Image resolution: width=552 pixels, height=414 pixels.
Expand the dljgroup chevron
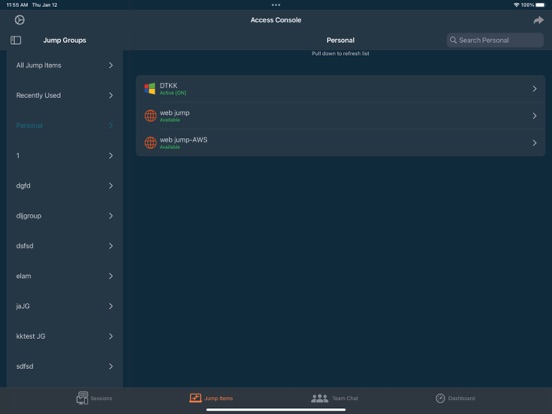point(111,216)
